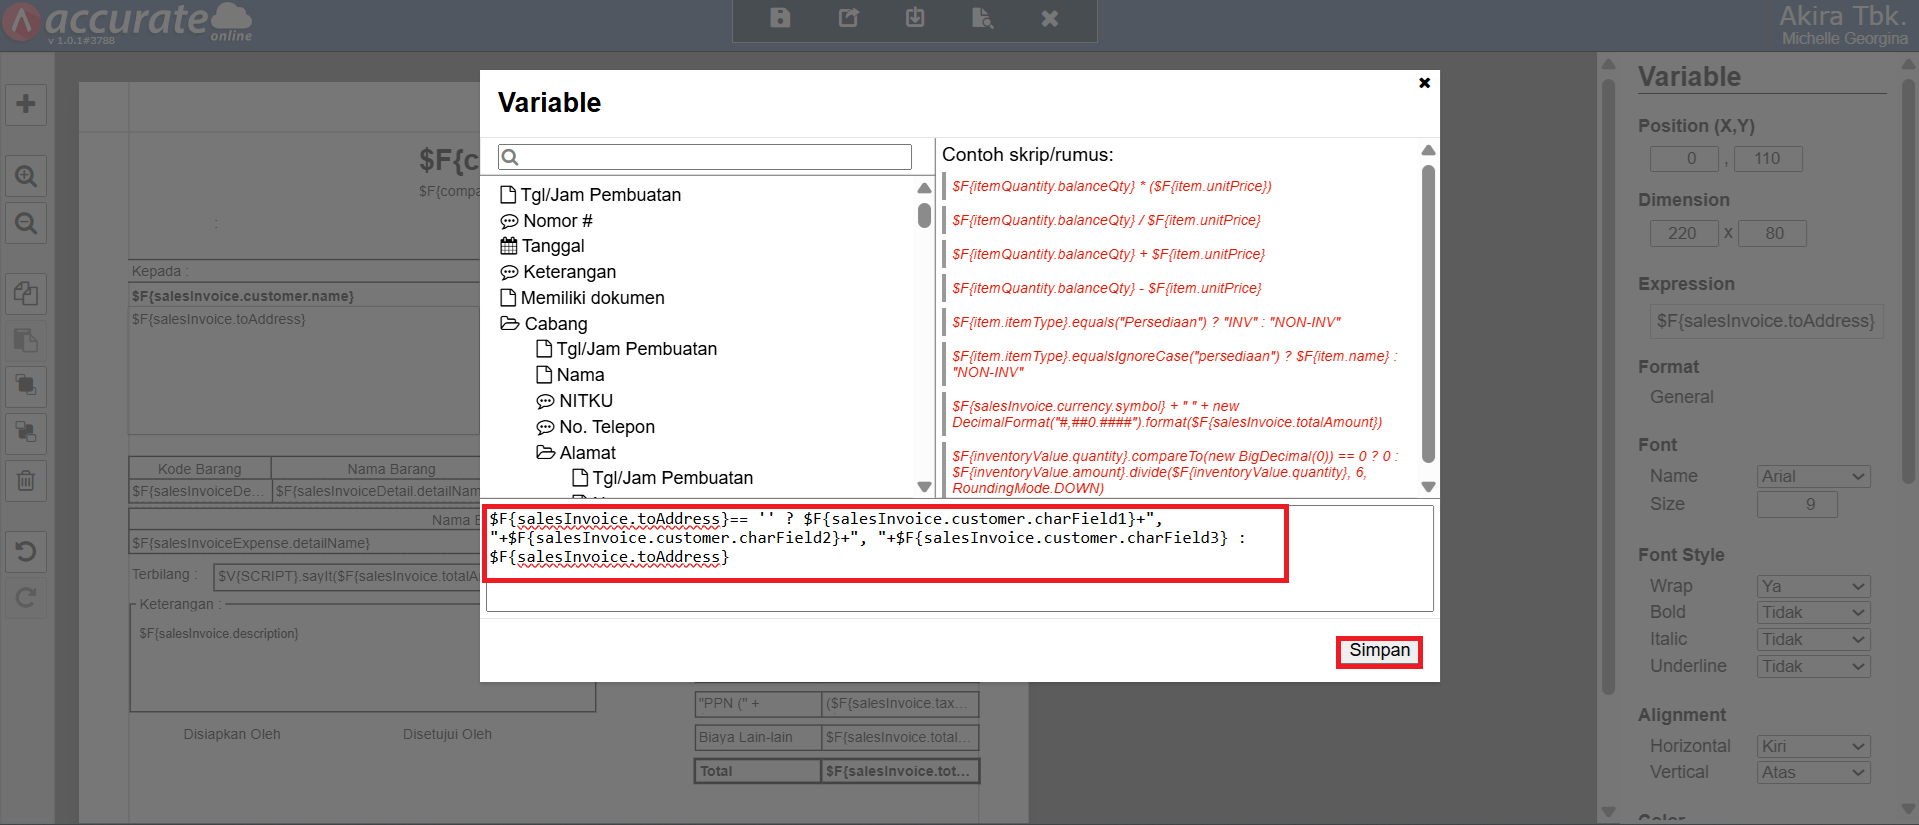Click the plus add element icon
This screenshot has height=825, width=1919.
[26, 104]
